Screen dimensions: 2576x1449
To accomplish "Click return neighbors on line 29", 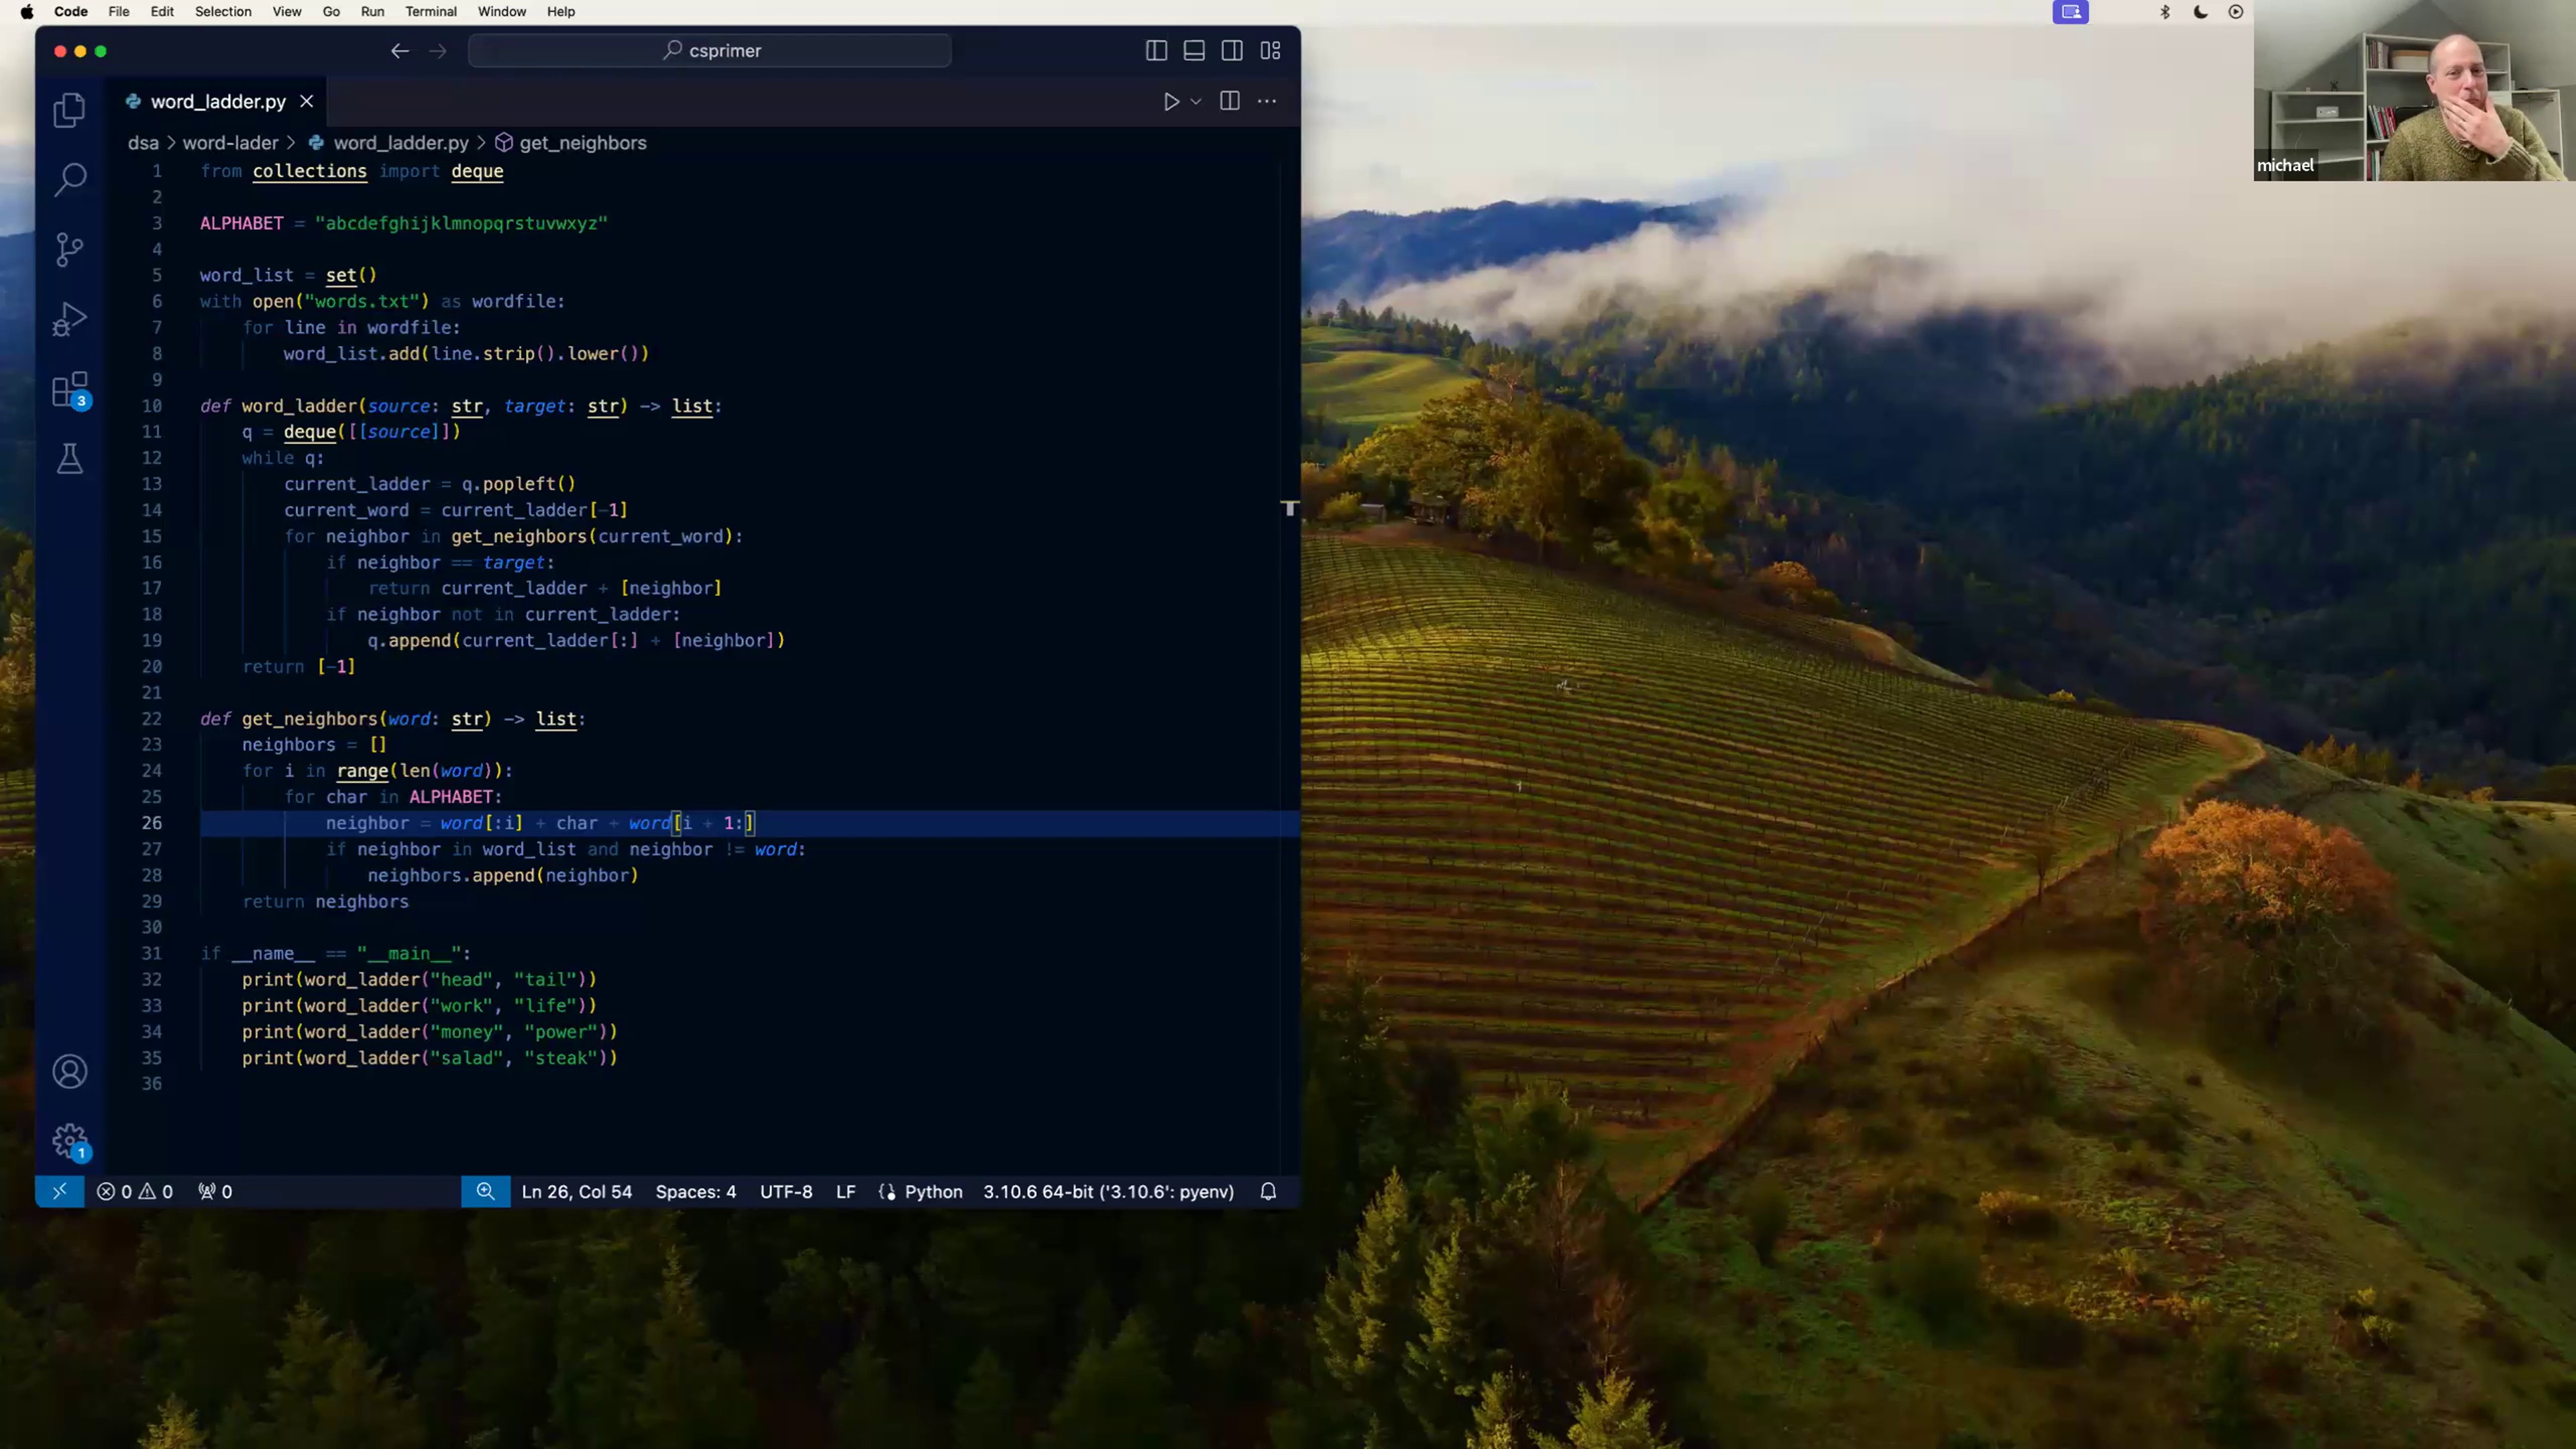I will click(325, 902).
